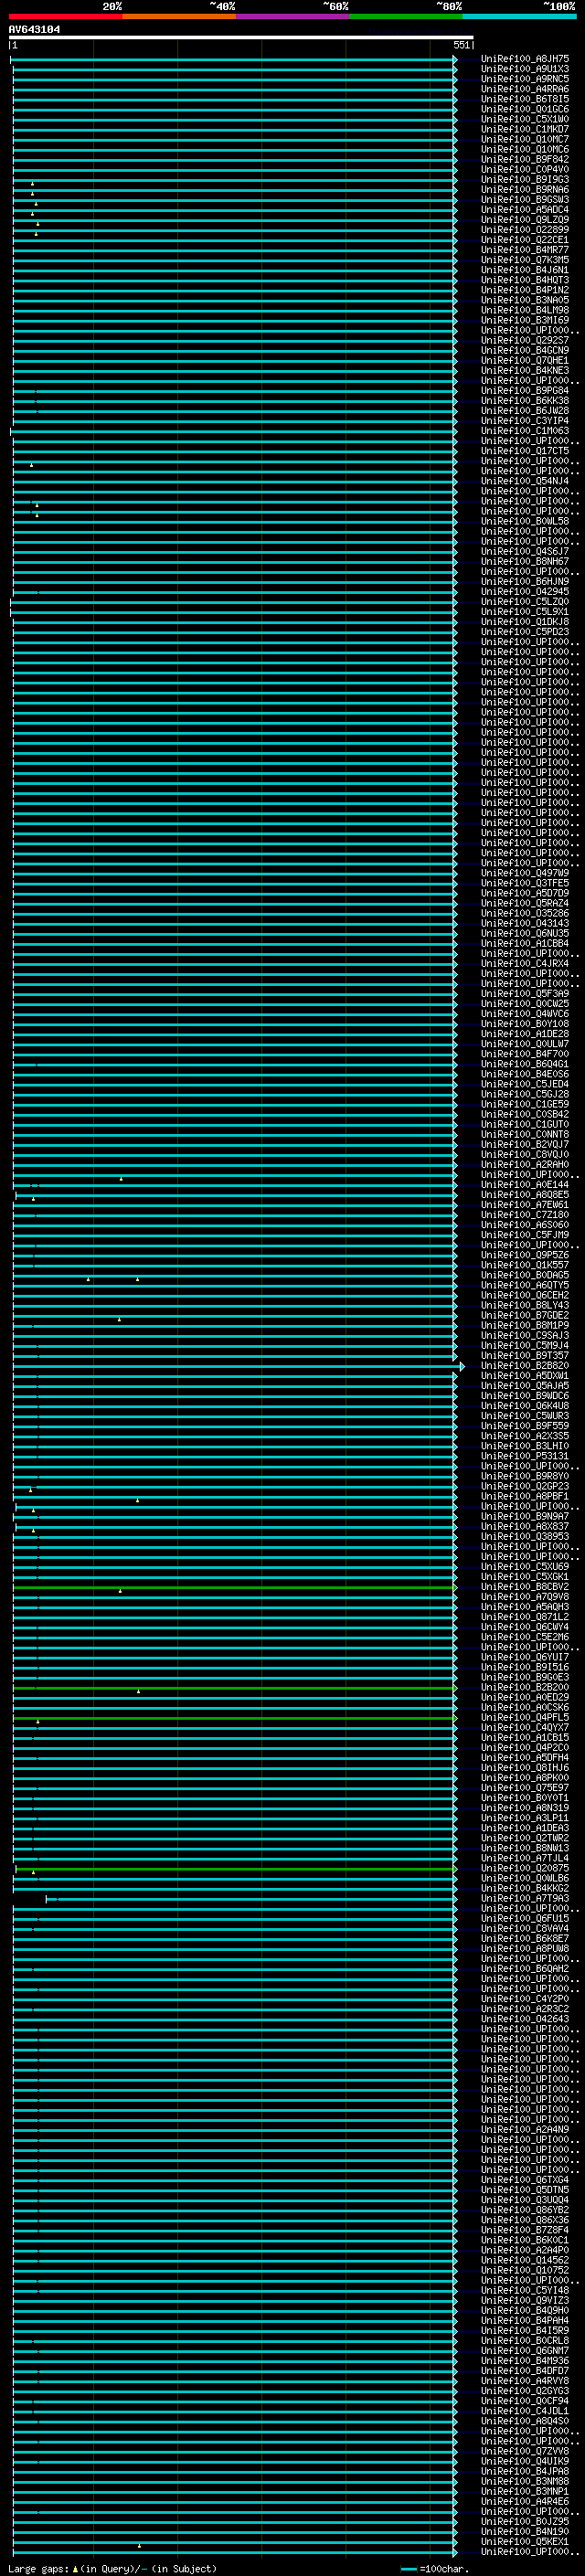
Task: Select hit label UniRef100_B4P1N2
Action: click(x=524, y=290)
